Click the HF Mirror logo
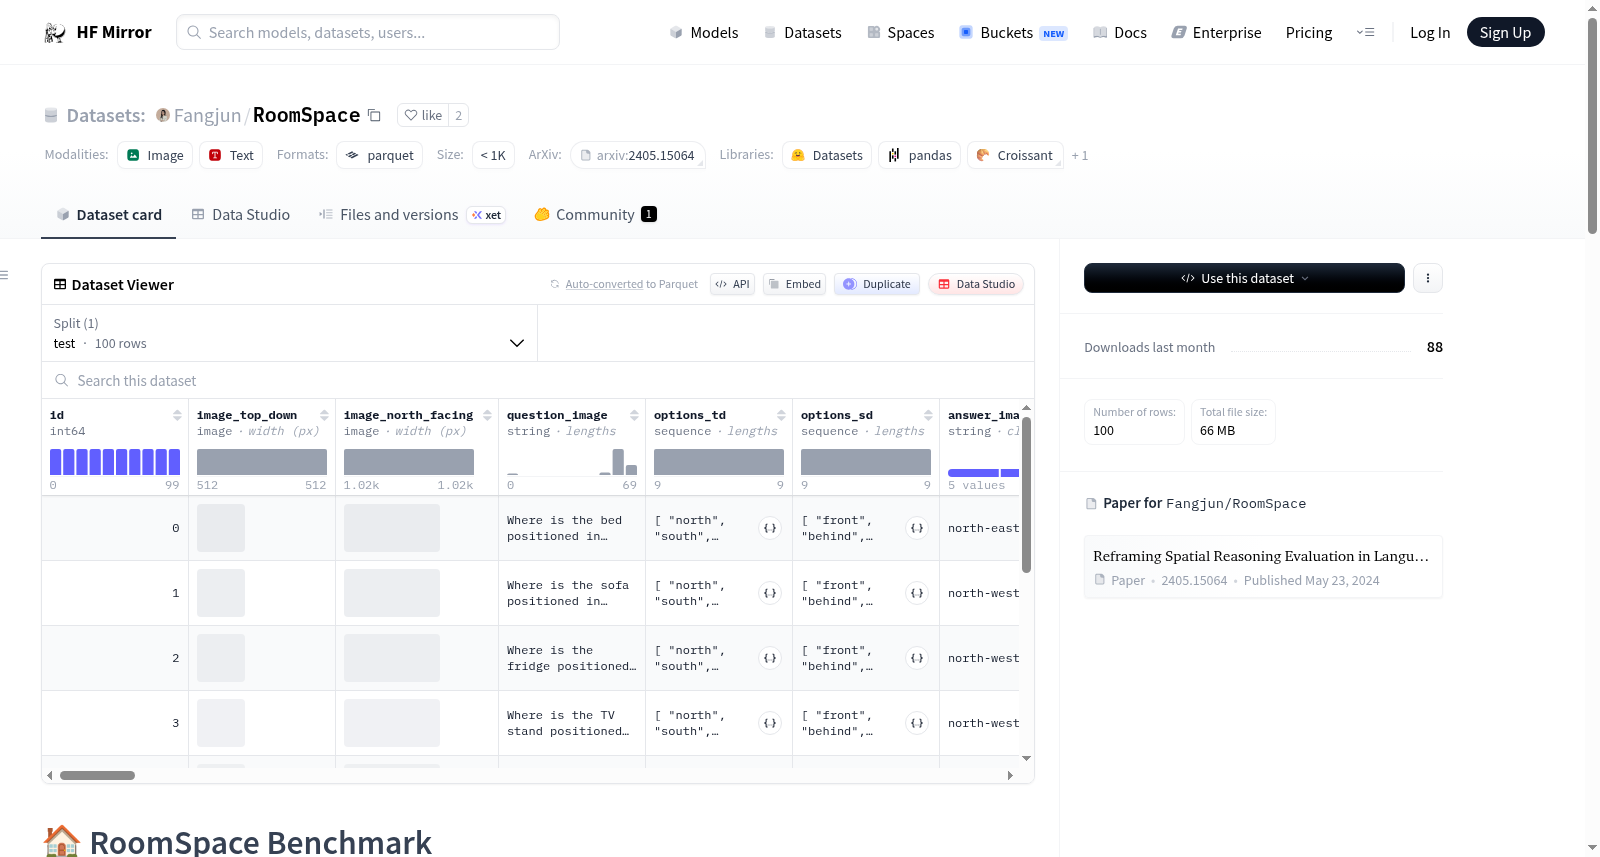Screen dimensions: 1600x857 tap(98, 32)
